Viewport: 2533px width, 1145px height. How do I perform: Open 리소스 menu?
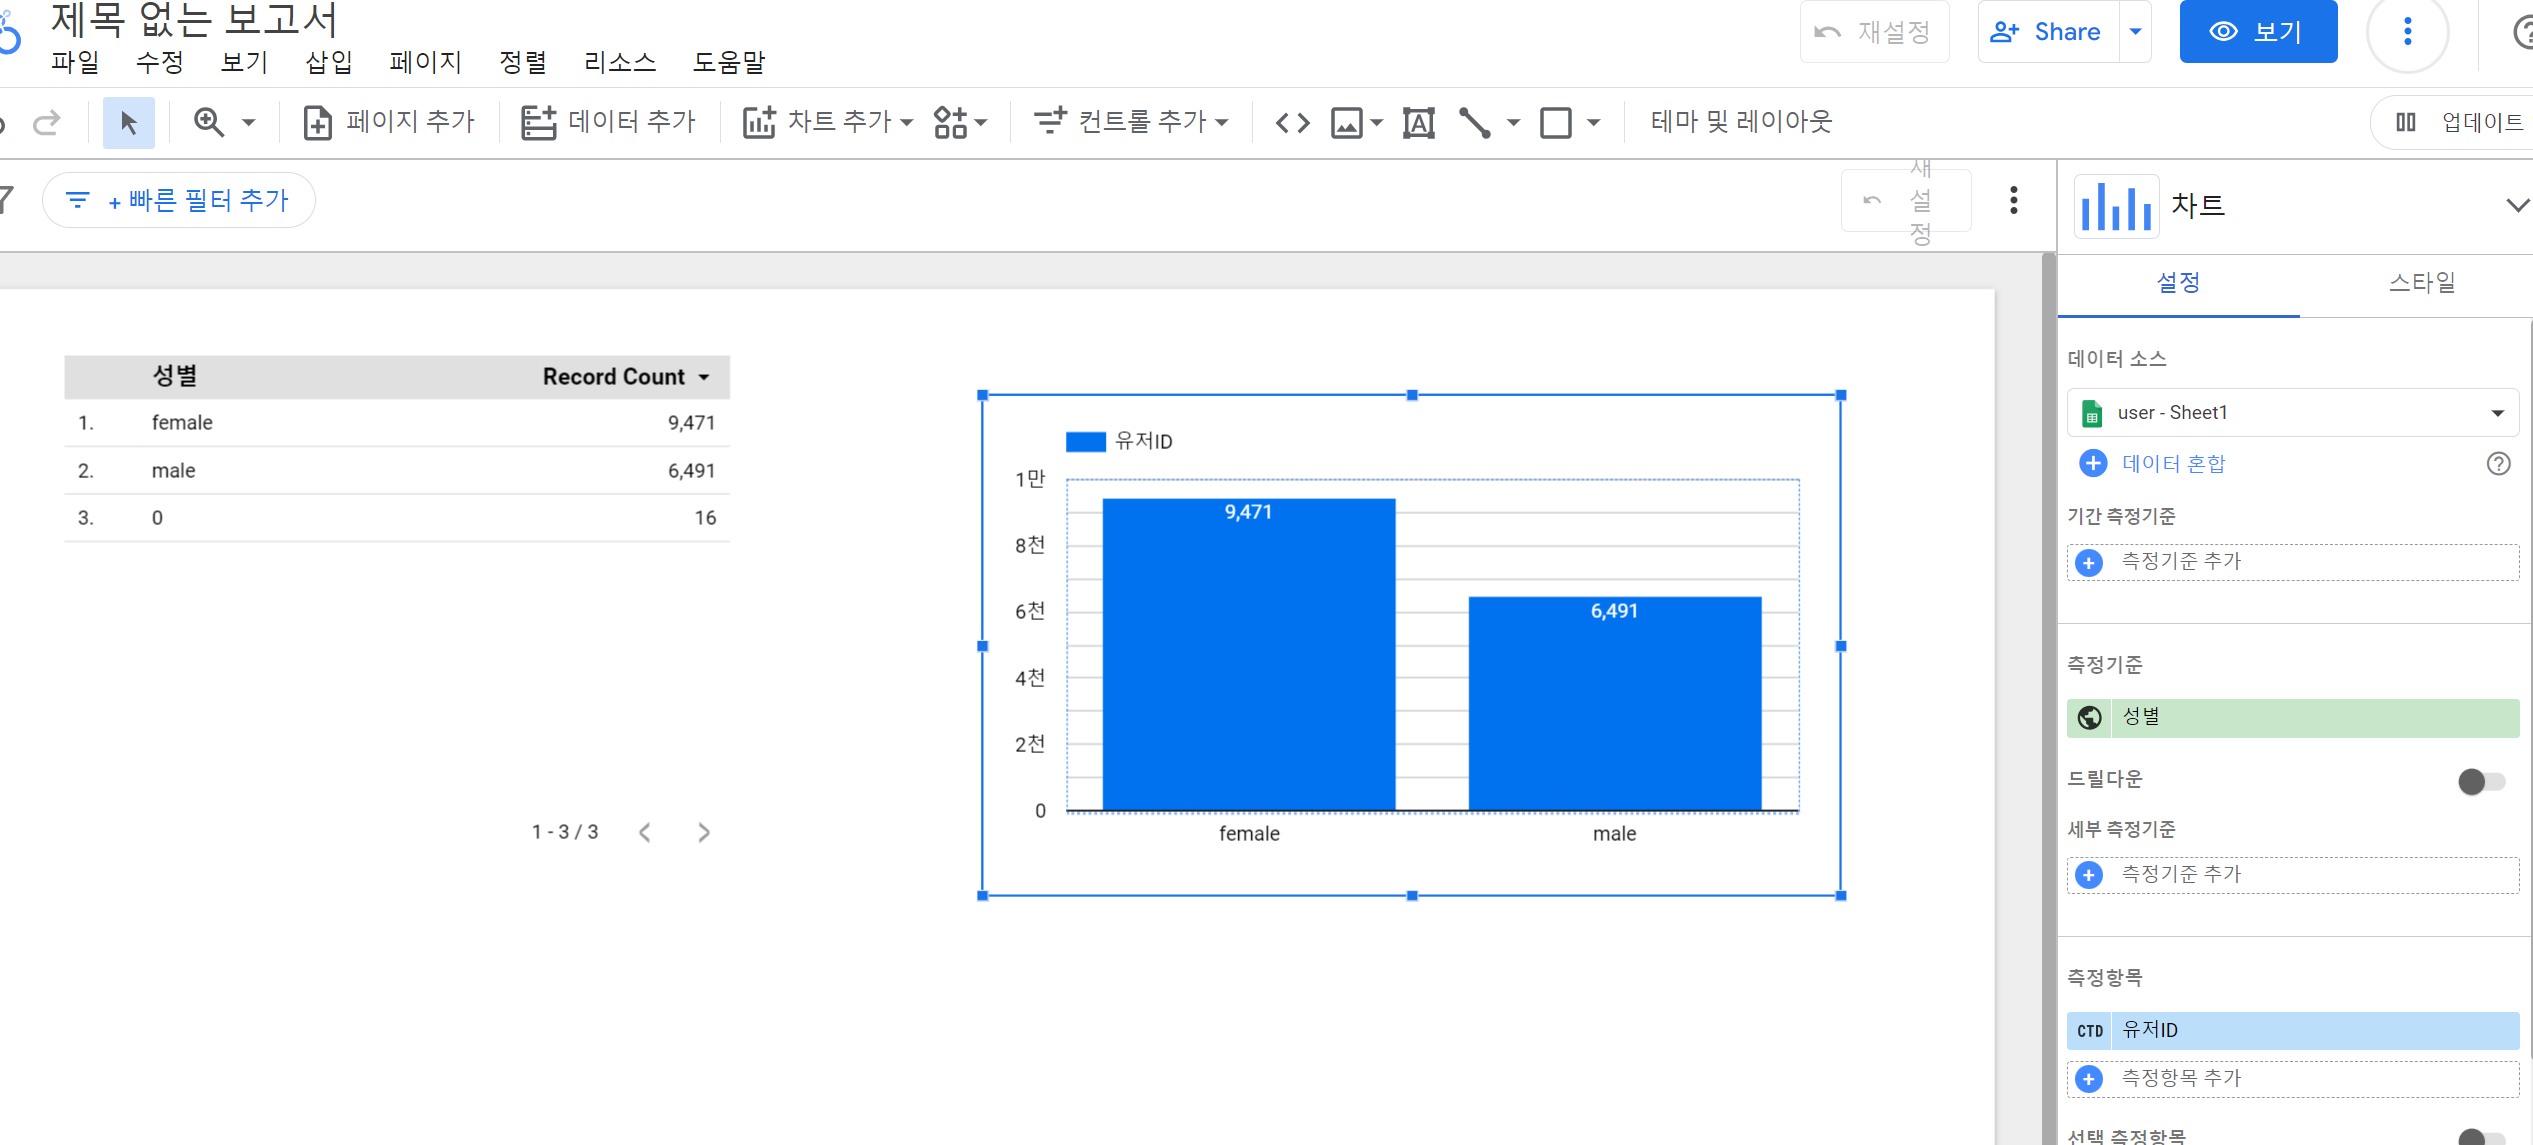click(620, 62)
